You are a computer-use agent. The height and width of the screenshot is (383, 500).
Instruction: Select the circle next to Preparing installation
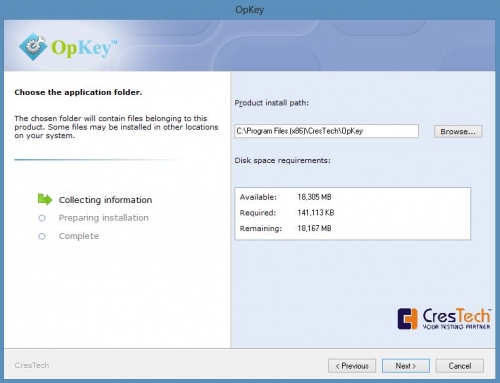point(42,218)
